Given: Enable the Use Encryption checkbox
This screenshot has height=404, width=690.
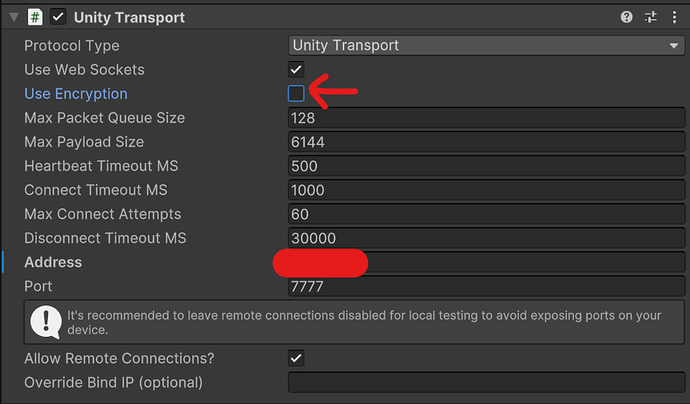Looking at the screenshot, I should 296,93.
